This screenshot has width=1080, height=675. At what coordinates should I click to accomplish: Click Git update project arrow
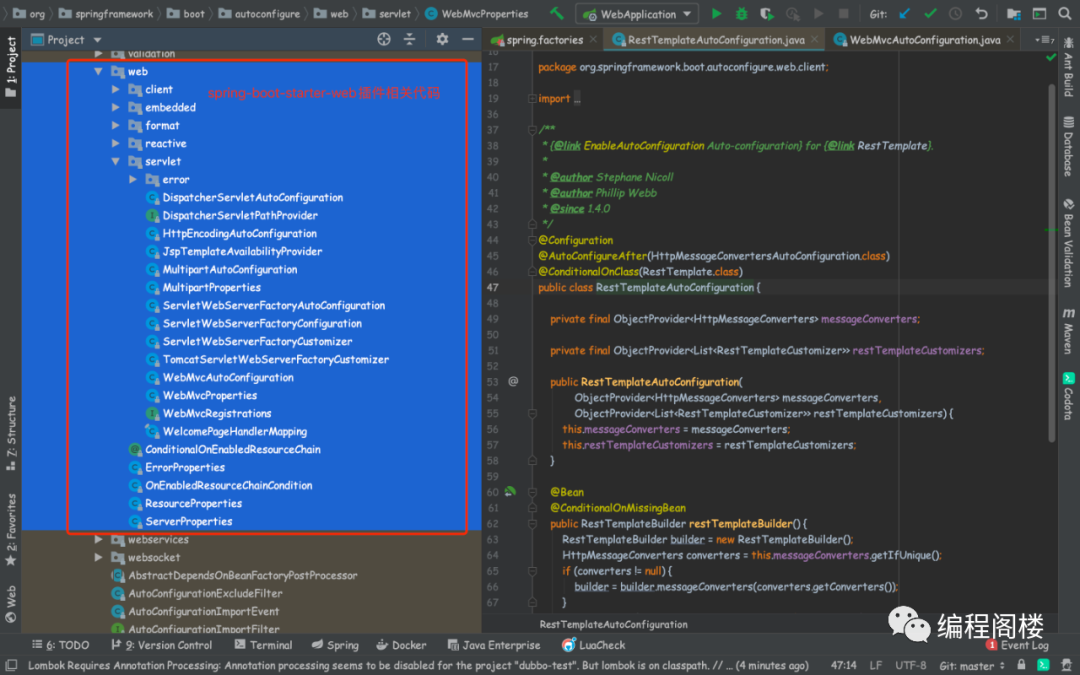[905, 14]
